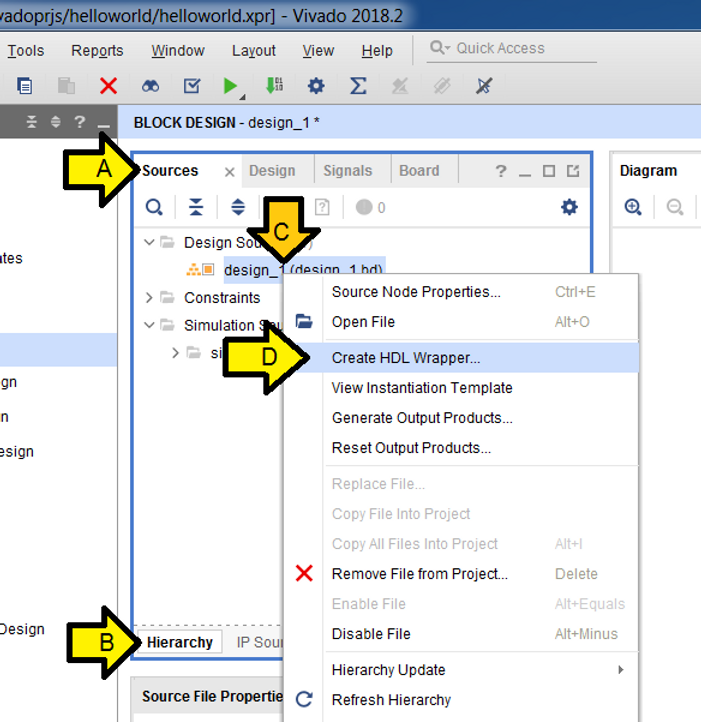
Task: Collapse all in Flow Navigator header
Action: (x=31, y=122)
